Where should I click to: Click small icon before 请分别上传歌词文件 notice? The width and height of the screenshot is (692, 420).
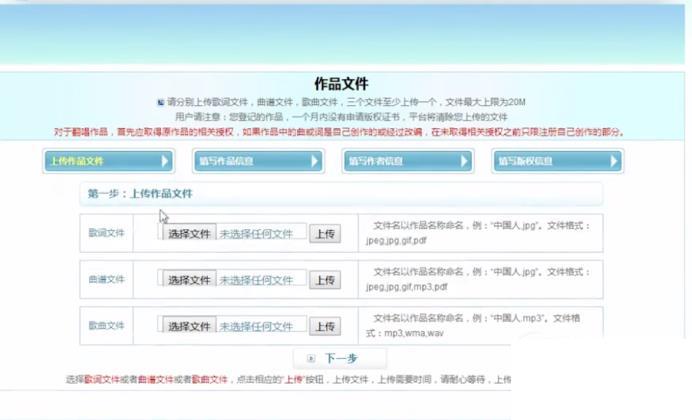tap(160, 102)
